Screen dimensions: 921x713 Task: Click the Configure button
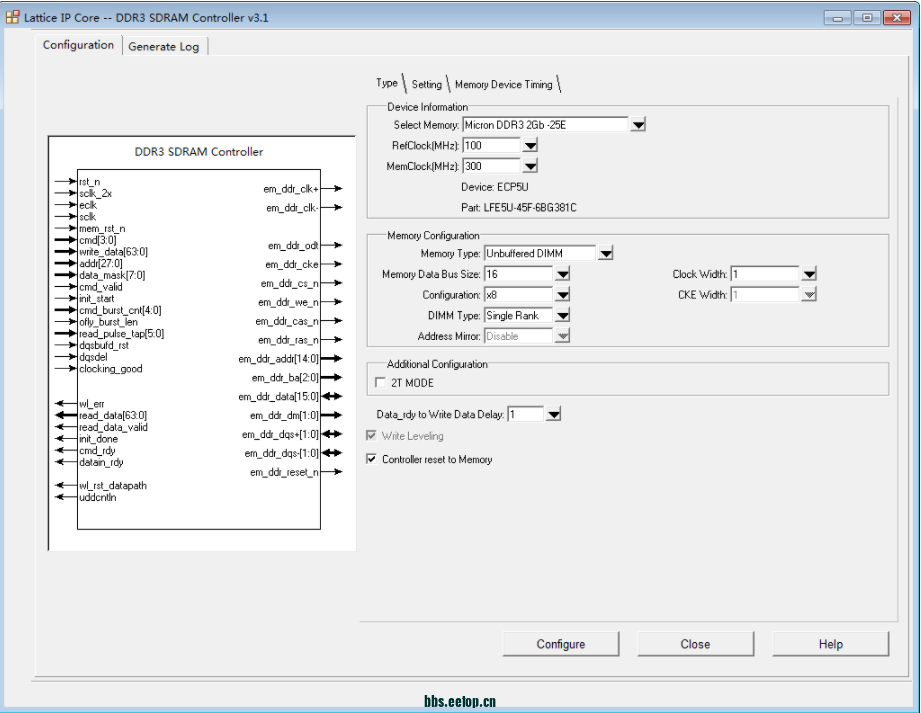(561, 644)
